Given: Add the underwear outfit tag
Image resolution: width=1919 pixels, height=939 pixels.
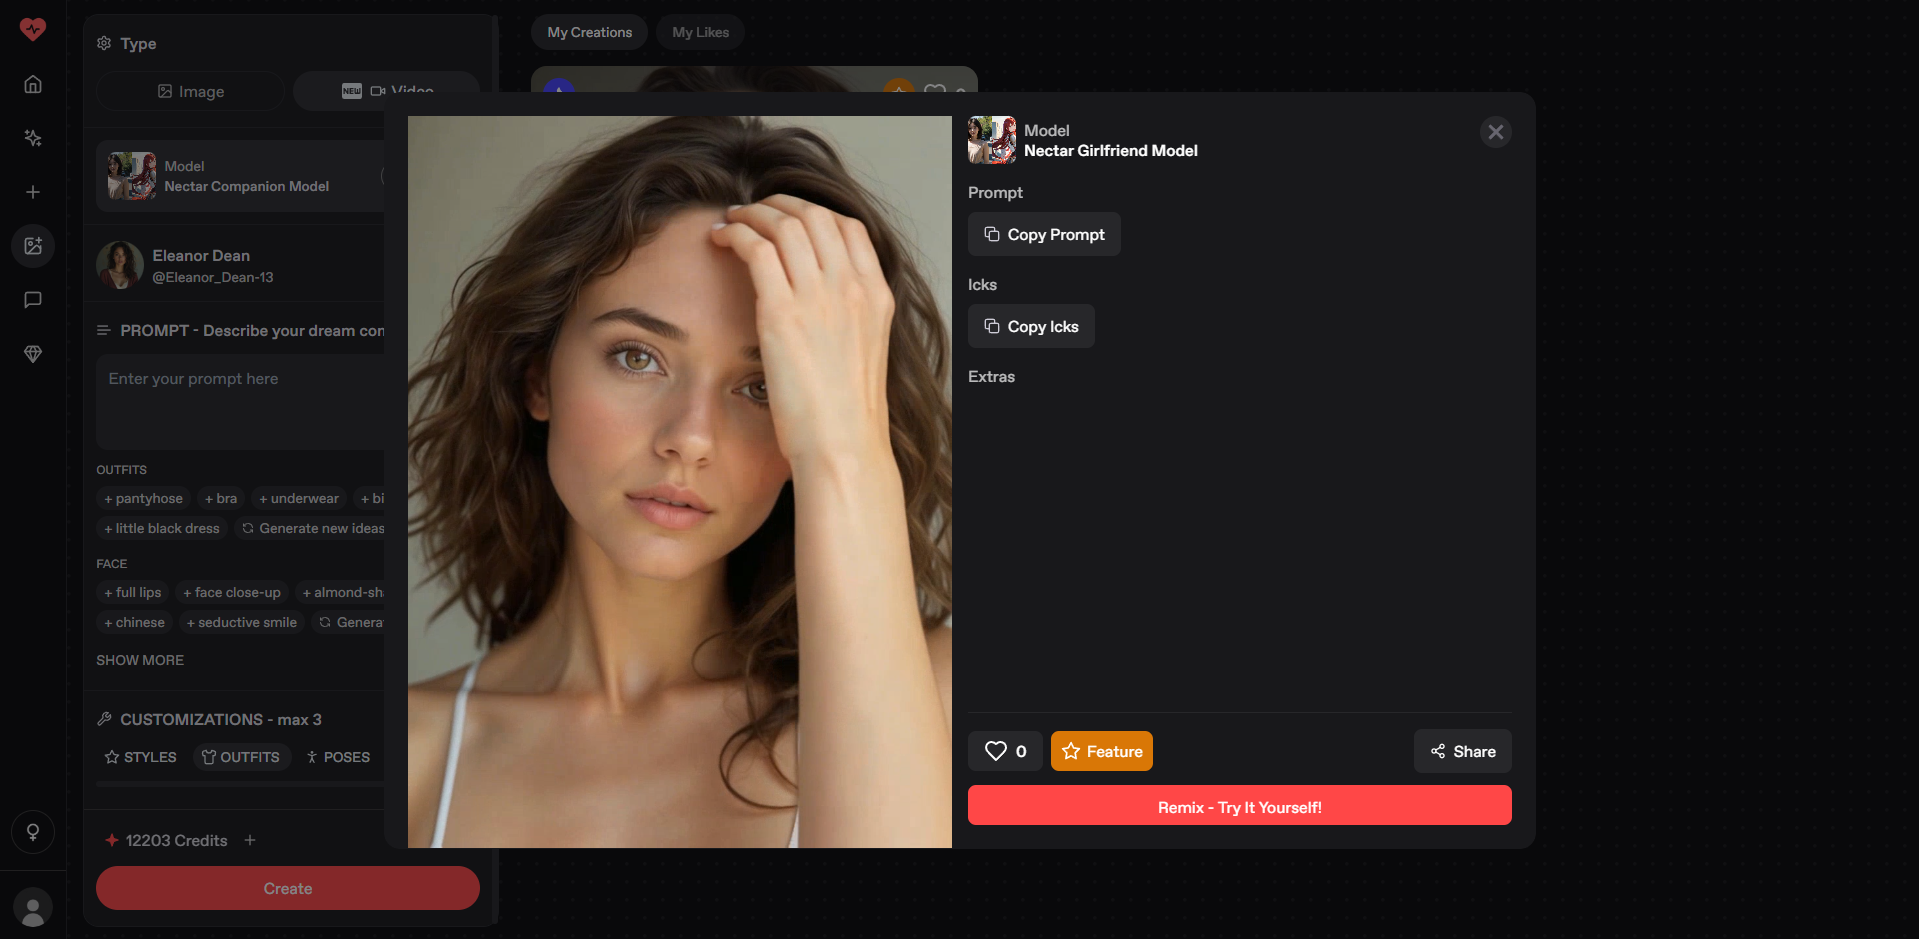Looking at the screenshot, I should (x=299, y=498).
